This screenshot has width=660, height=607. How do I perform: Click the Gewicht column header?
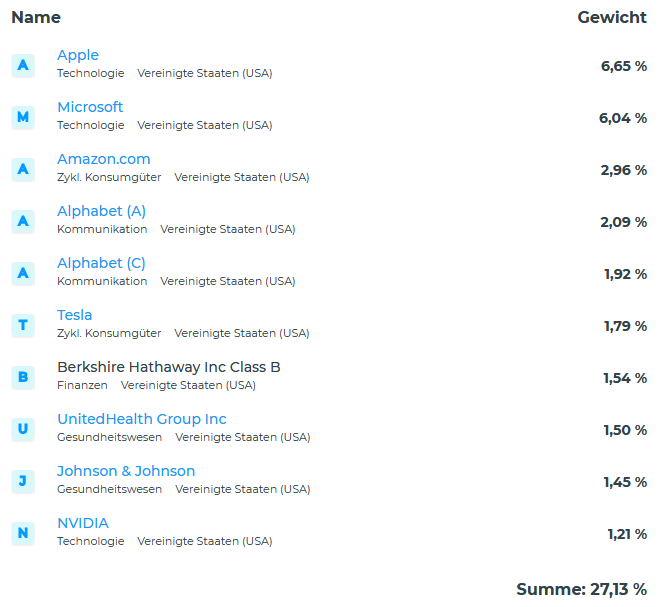[612, 17]
